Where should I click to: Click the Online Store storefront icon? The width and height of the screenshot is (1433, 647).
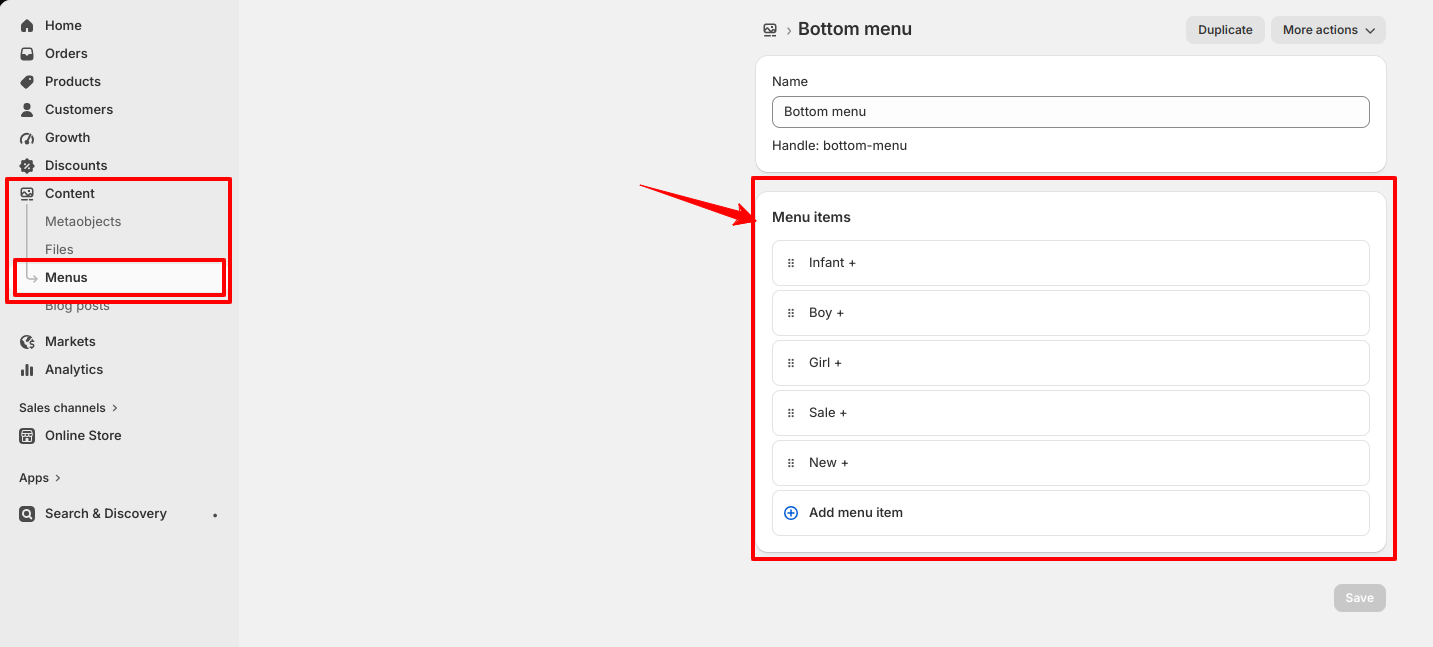pos(27,435)
